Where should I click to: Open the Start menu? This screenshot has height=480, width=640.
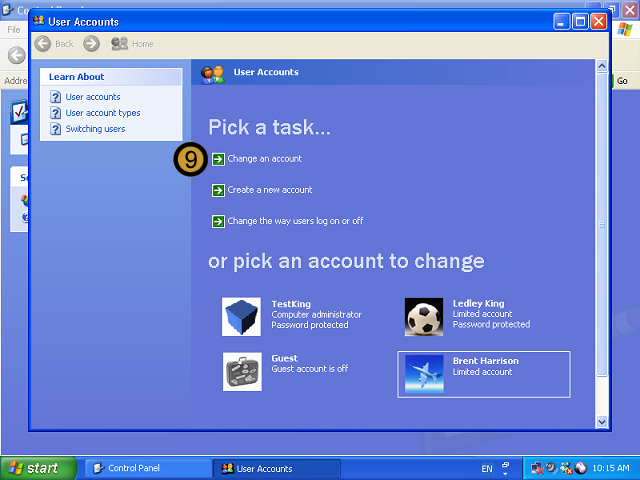[x=38, y=468]
